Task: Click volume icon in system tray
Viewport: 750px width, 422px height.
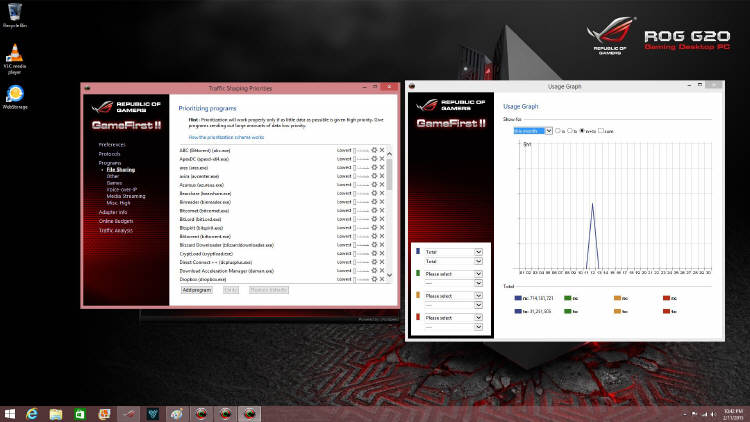Action: click(712, 414)
